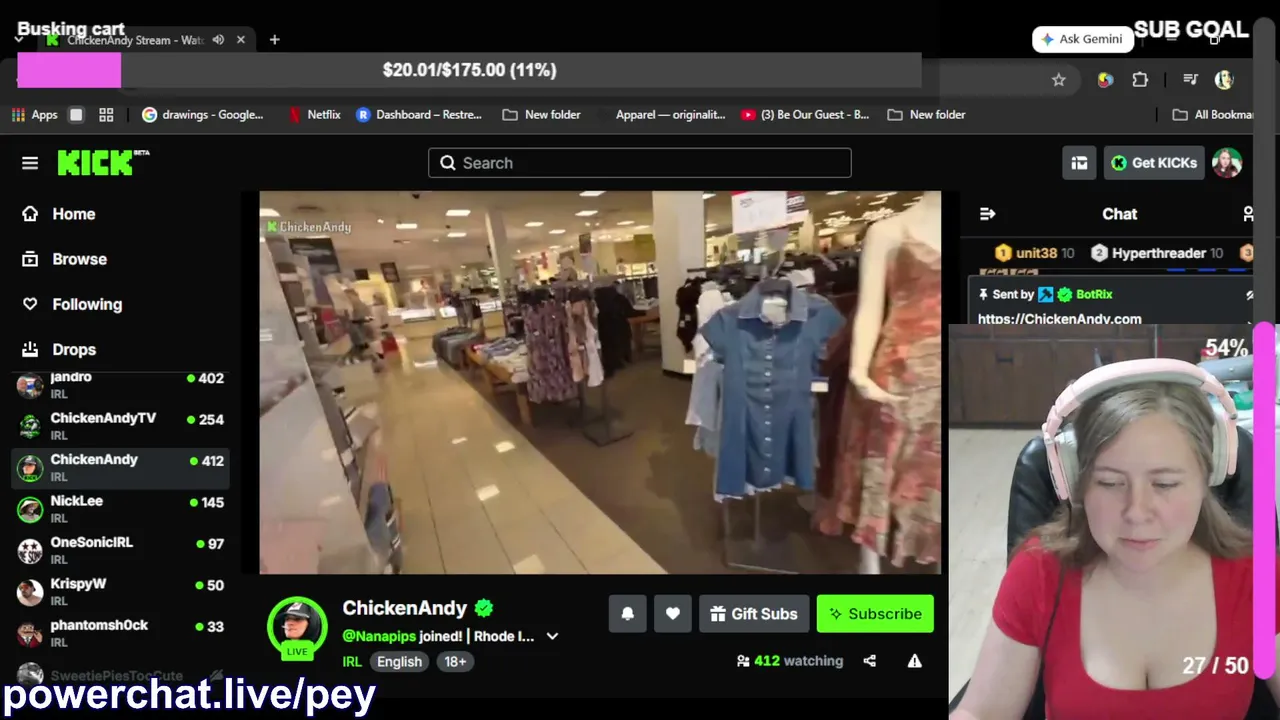Click the Gift Subs button
The width and height of the screenshot is (1280, 720).
754,614
